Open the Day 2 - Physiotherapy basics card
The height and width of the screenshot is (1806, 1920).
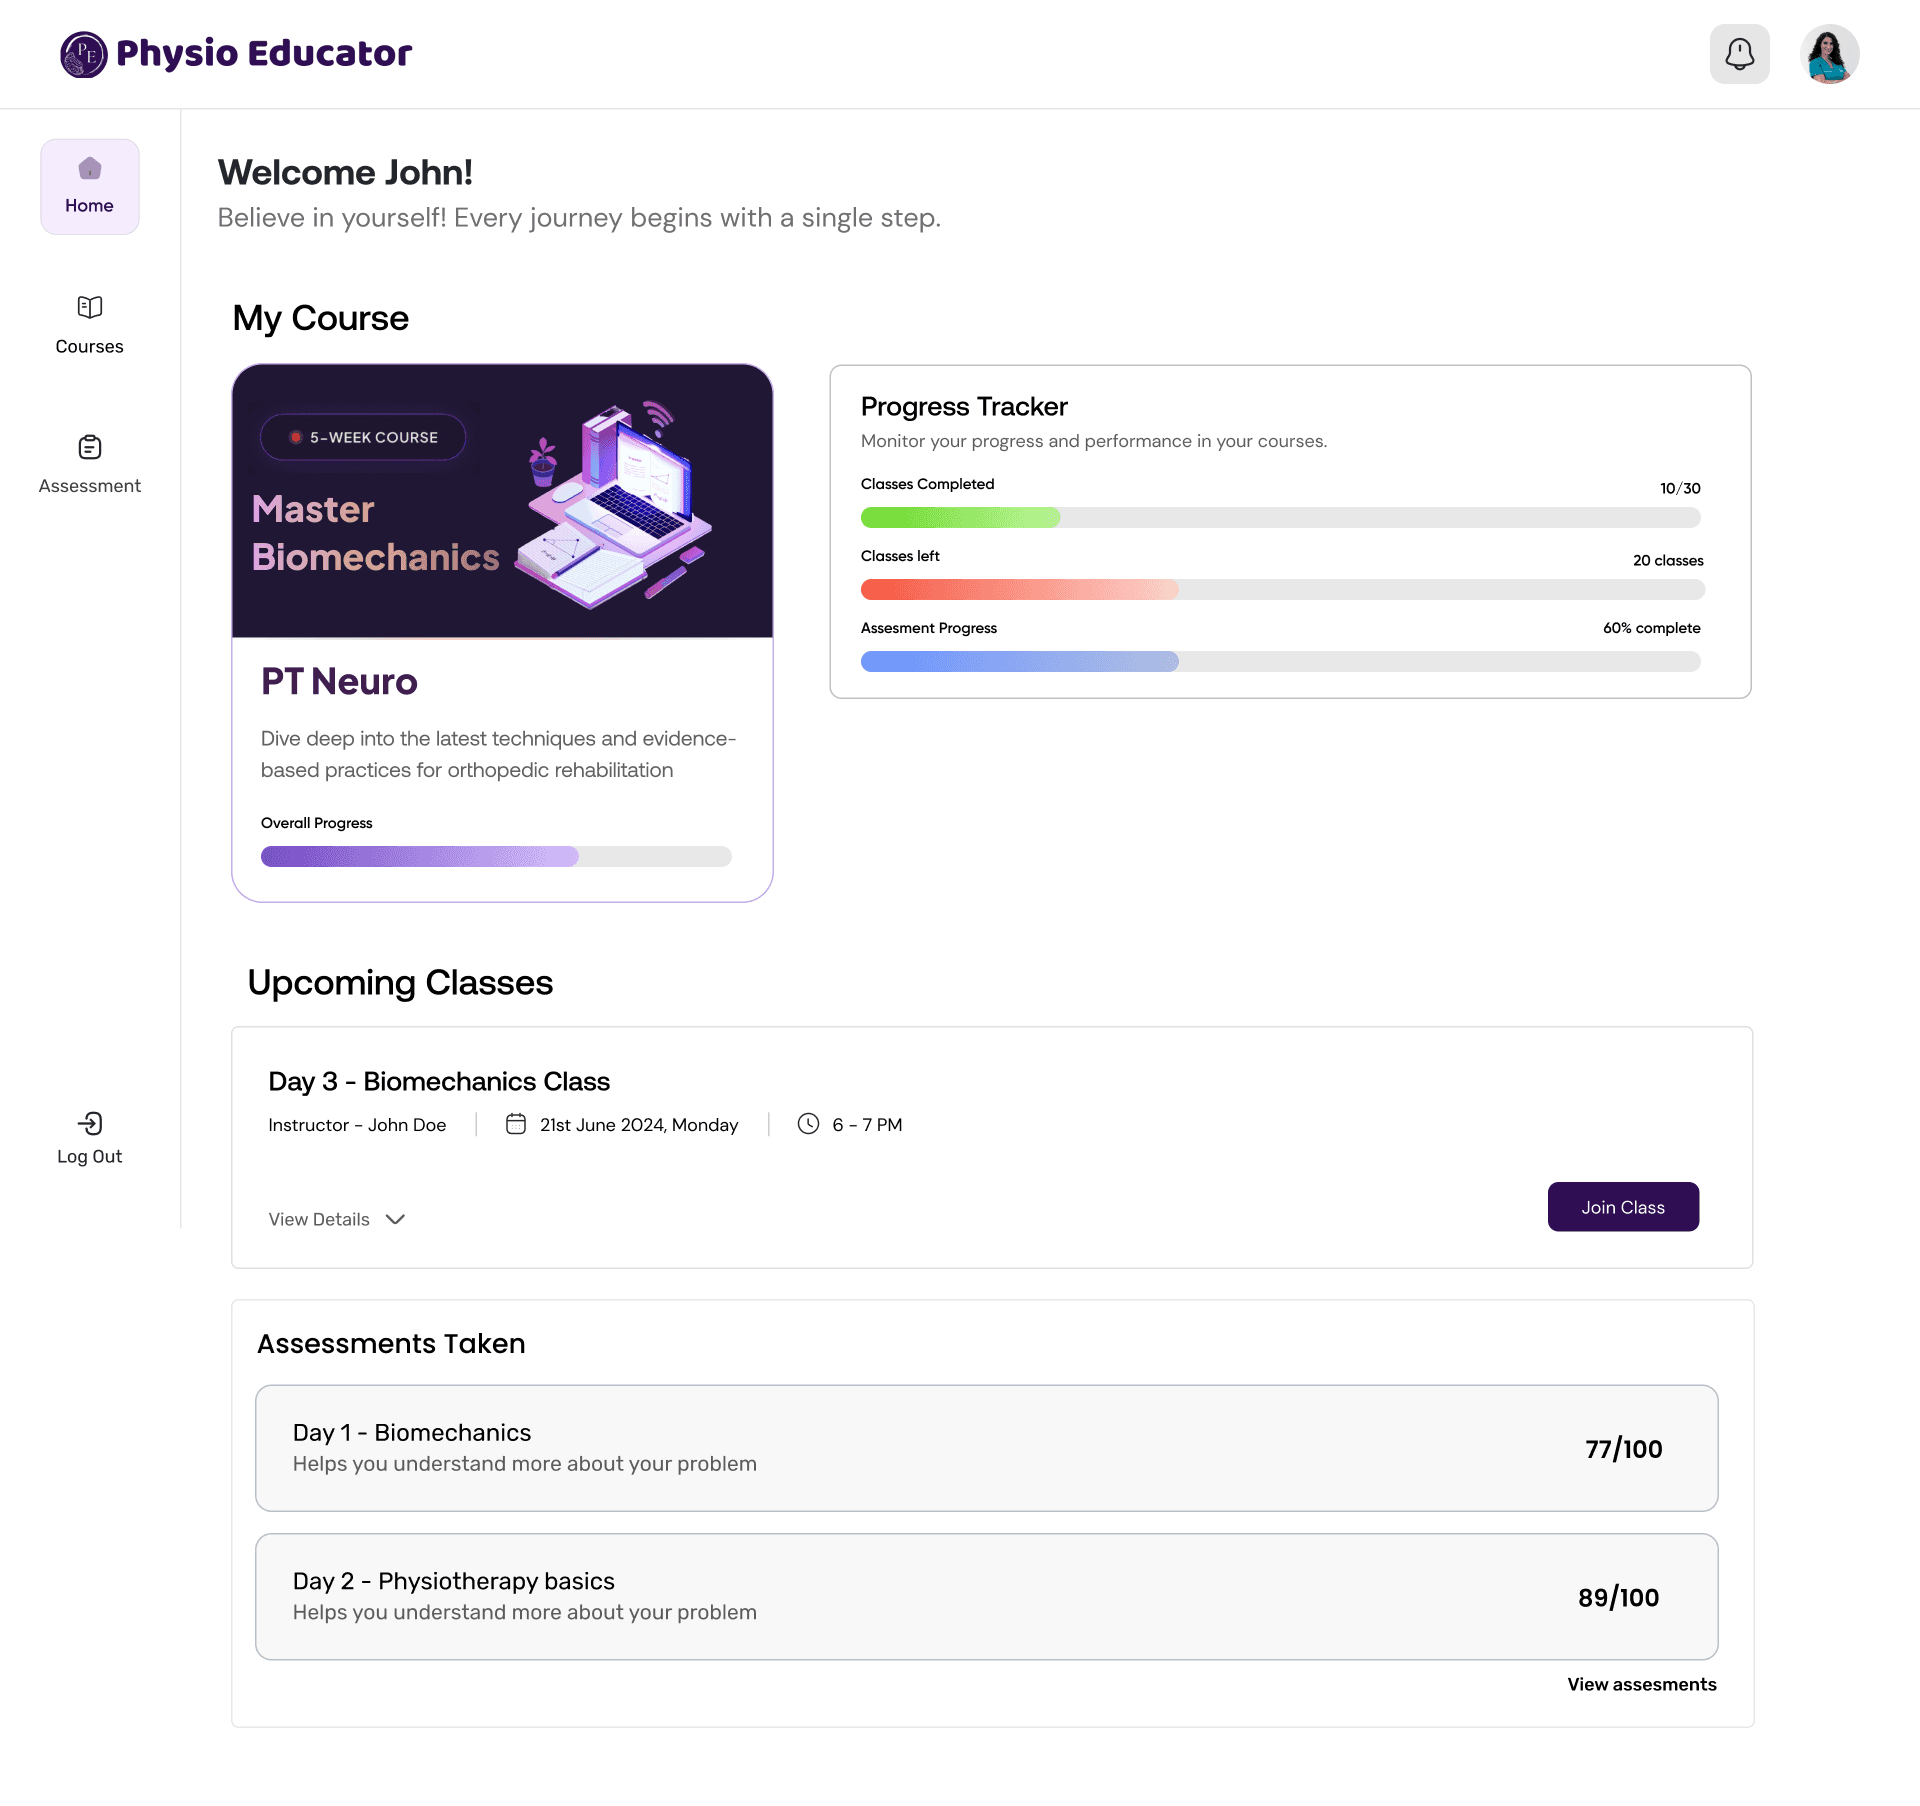pos(987,1597)
